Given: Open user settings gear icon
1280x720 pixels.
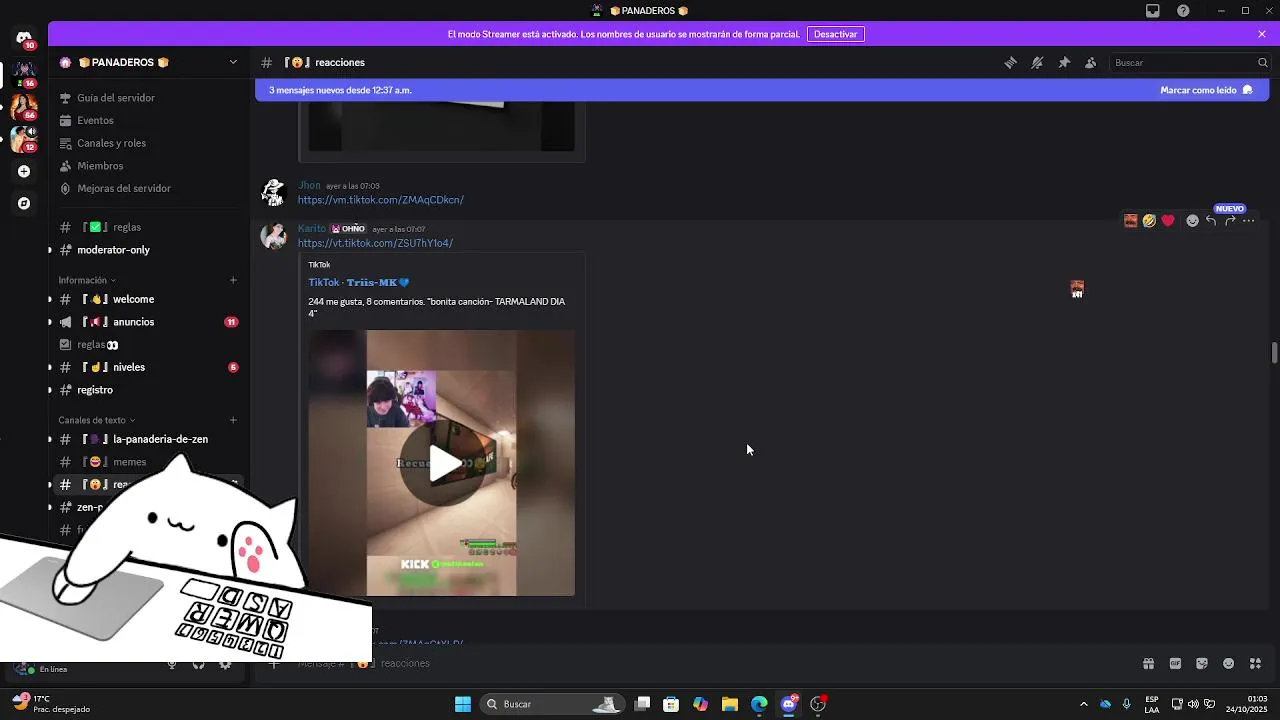Looking at the screenshot, I should click(x=225, y=664).
